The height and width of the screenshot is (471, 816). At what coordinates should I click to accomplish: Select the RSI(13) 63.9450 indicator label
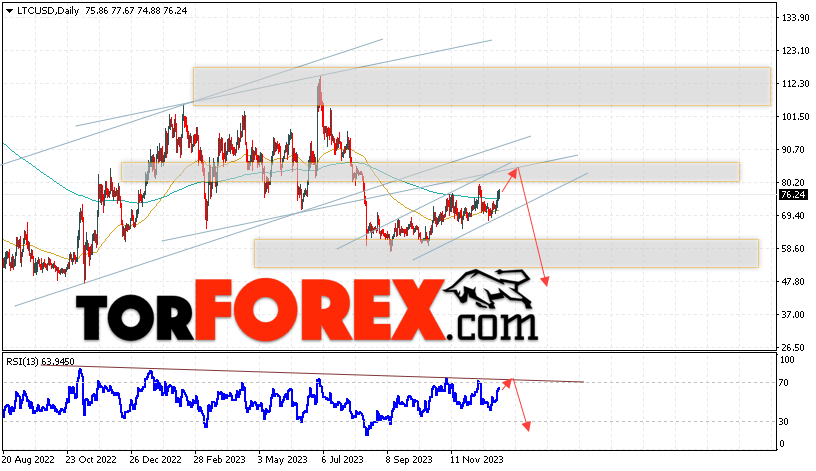41,361
